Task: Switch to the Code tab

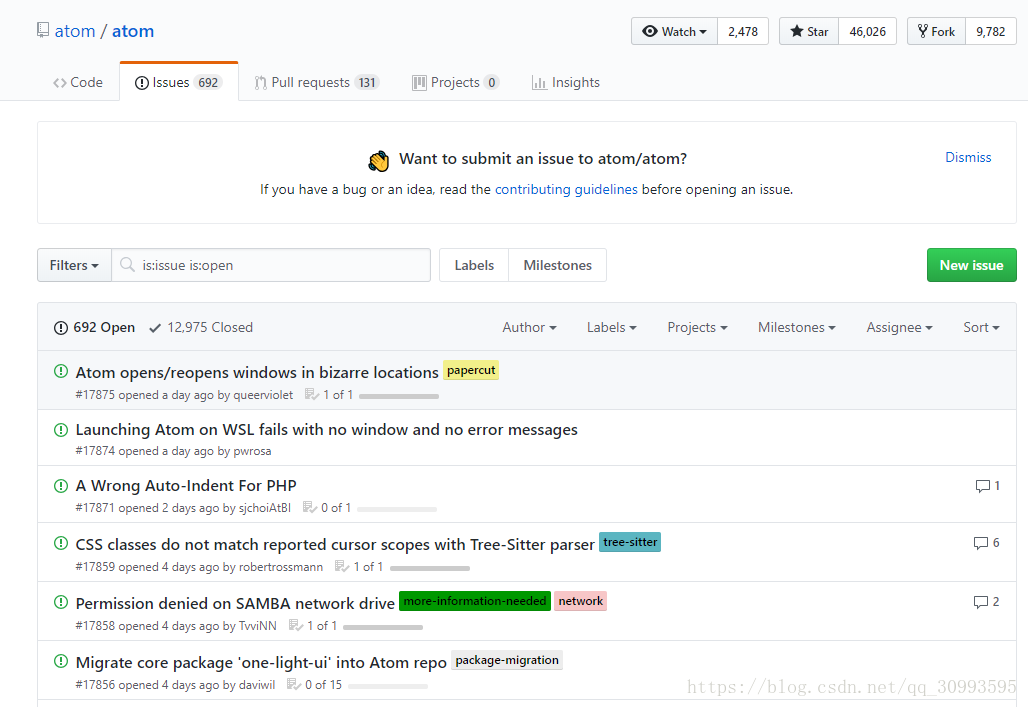Action: click(x=78, y=83)
